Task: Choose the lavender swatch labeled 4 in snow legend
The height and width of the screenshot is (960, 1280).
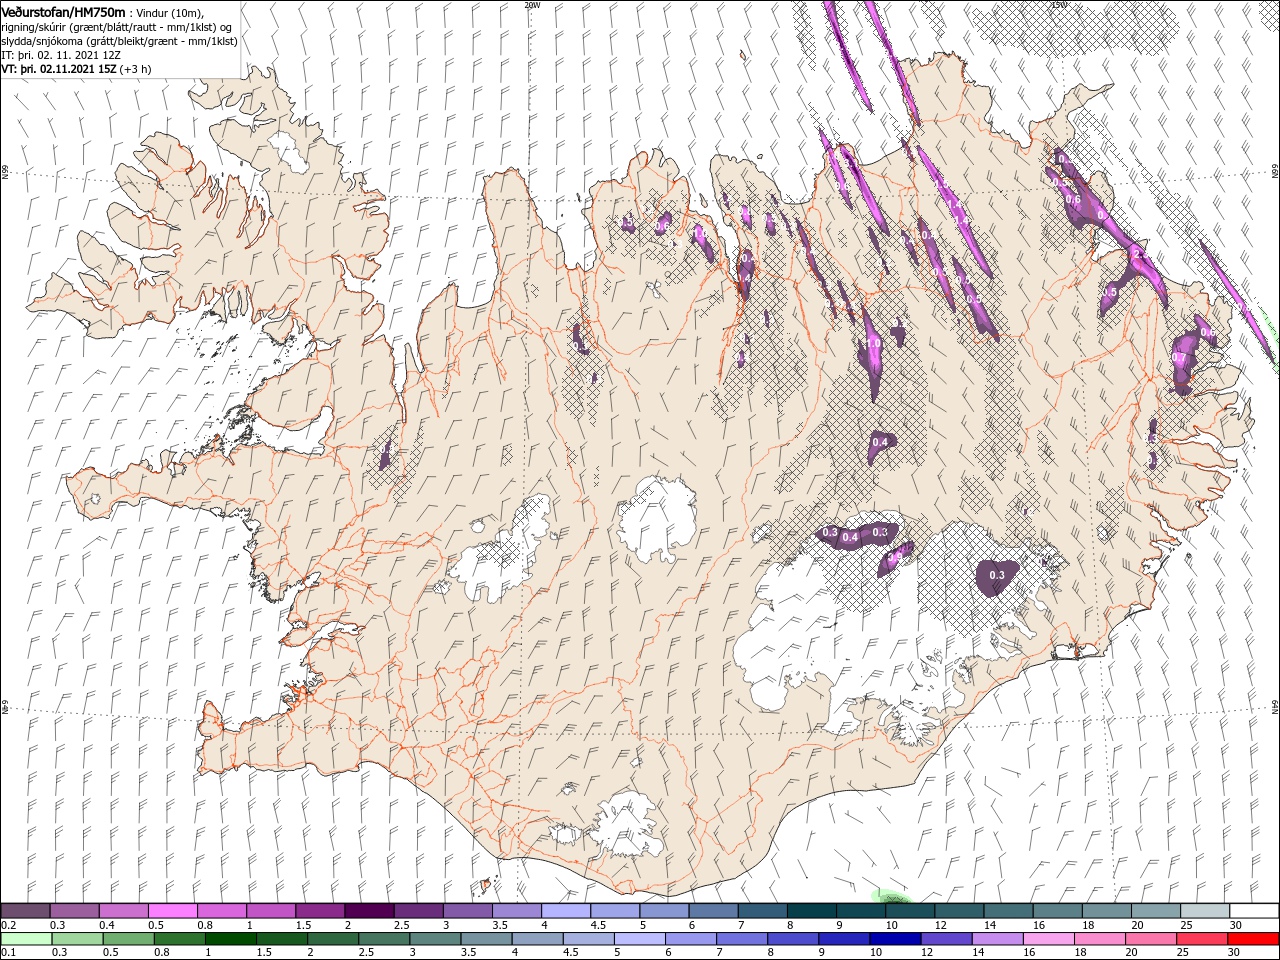Action: 566,911
